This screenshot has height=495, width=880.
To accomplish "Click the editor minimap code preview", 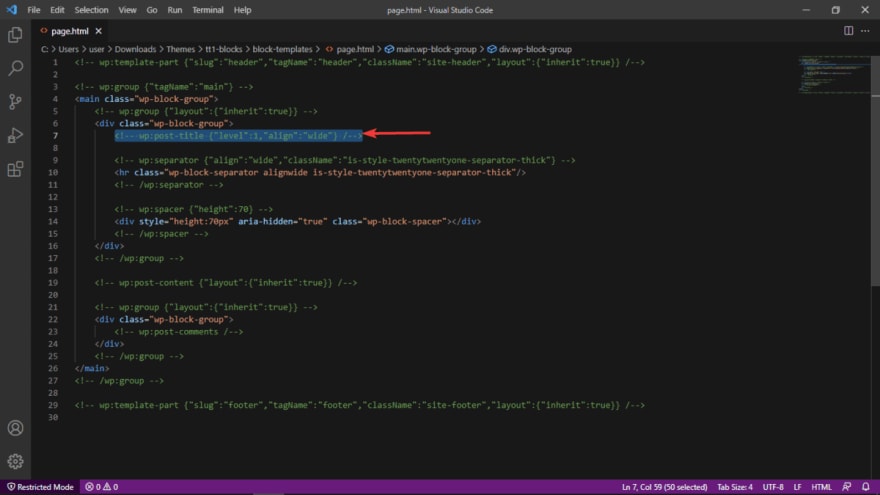I will pyautogui.click(x=834, y=74).
